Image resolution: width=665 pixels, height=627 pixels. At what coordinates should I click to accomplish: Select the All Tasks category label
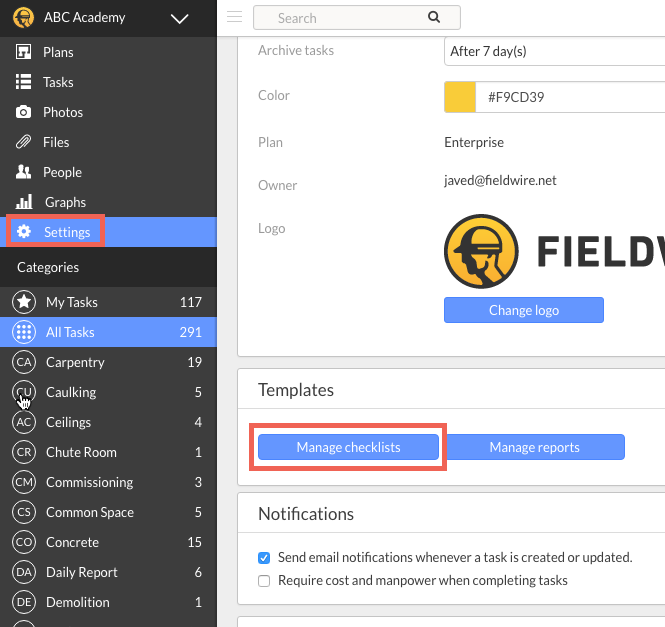[70, 332]
